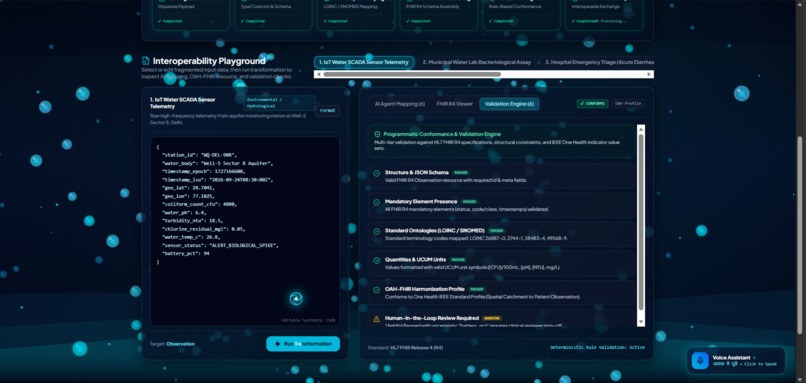The height and width of the screenshot is (383, 806).
Task: Open the Validation Engine tab
Action: pyautogui.click(x=509, y=104)
